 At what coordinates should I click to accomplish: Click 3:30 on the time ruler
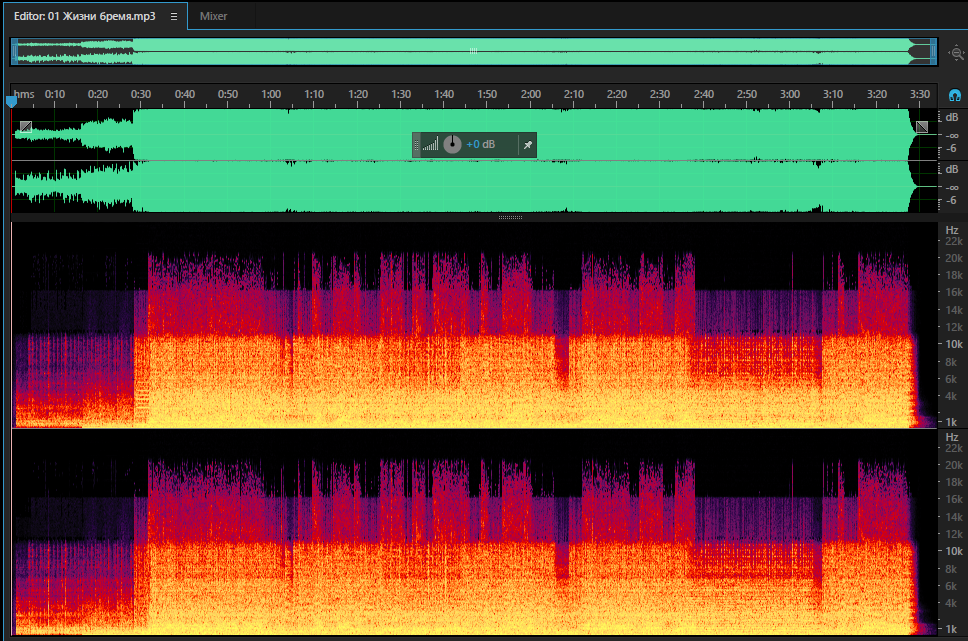coord(920,94)
